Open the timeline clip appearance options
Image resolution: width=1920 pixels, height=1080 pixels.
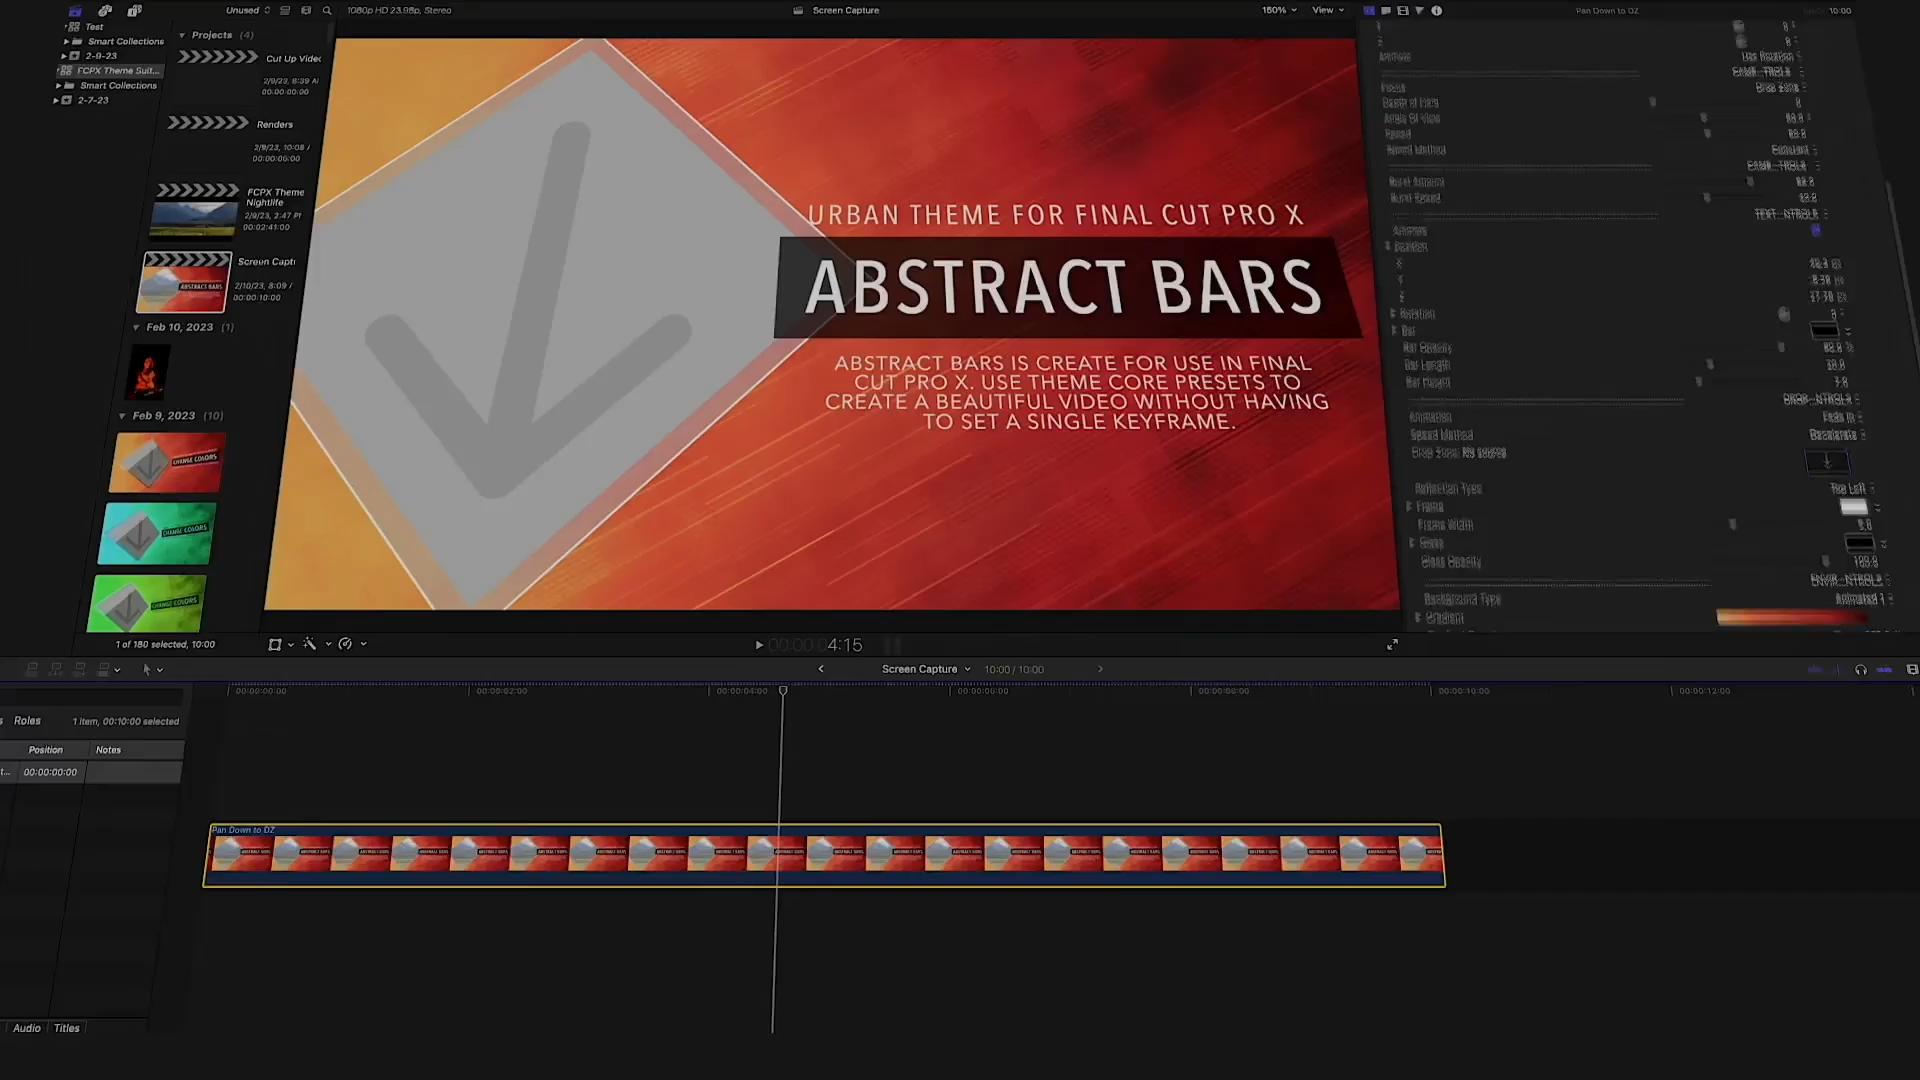coord(1912,670)
